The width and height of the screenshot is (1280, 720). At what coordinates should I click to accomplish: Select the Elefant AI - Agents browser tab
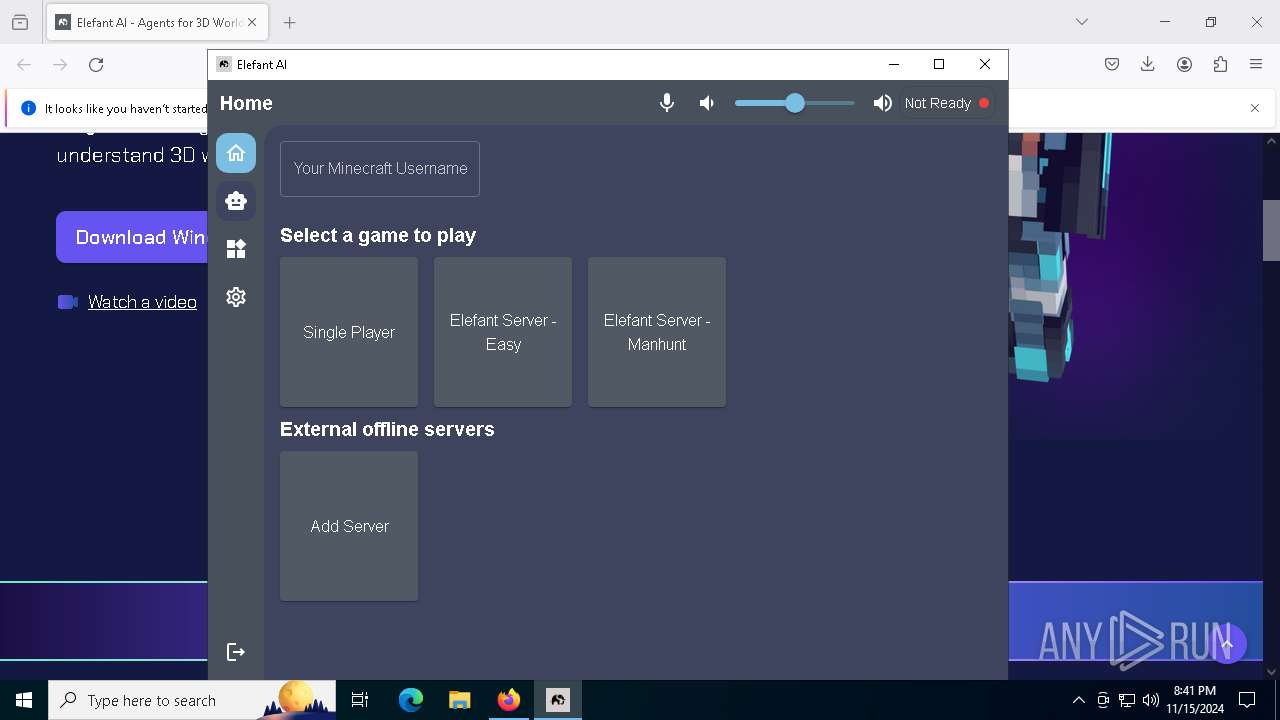158,22
